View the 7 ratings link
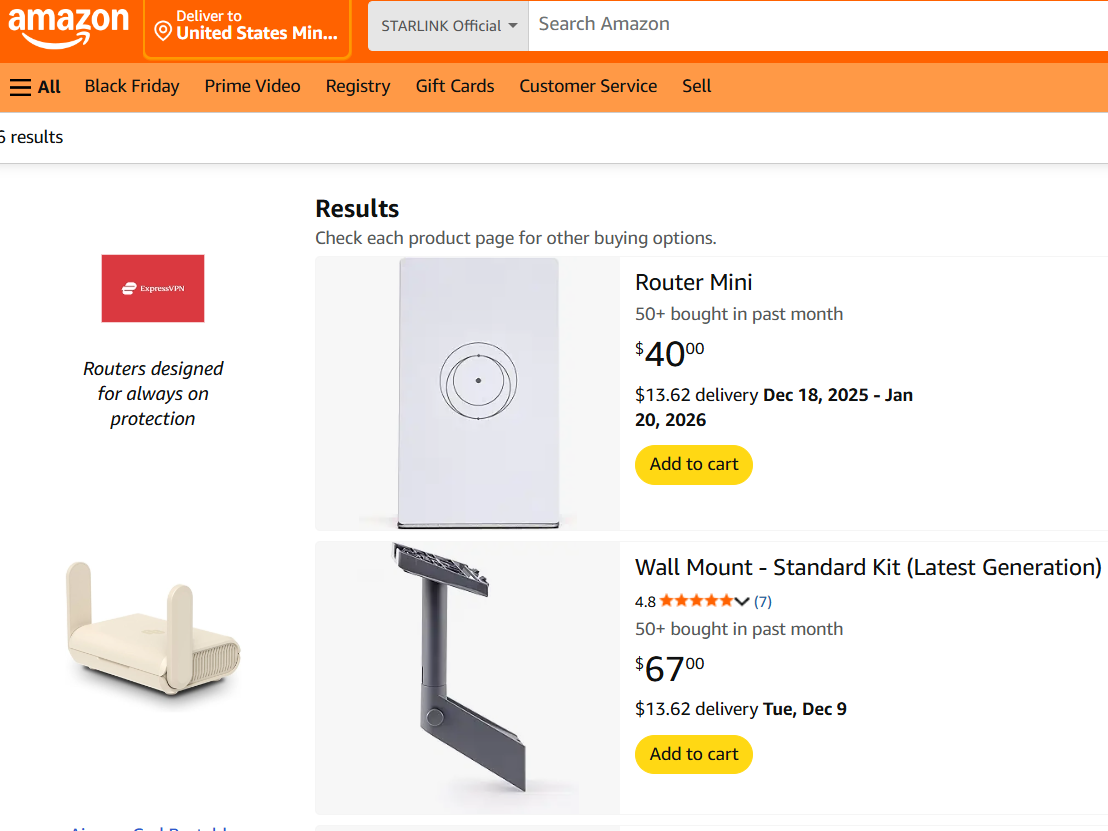1108x831 pixels. pos(763,601)
